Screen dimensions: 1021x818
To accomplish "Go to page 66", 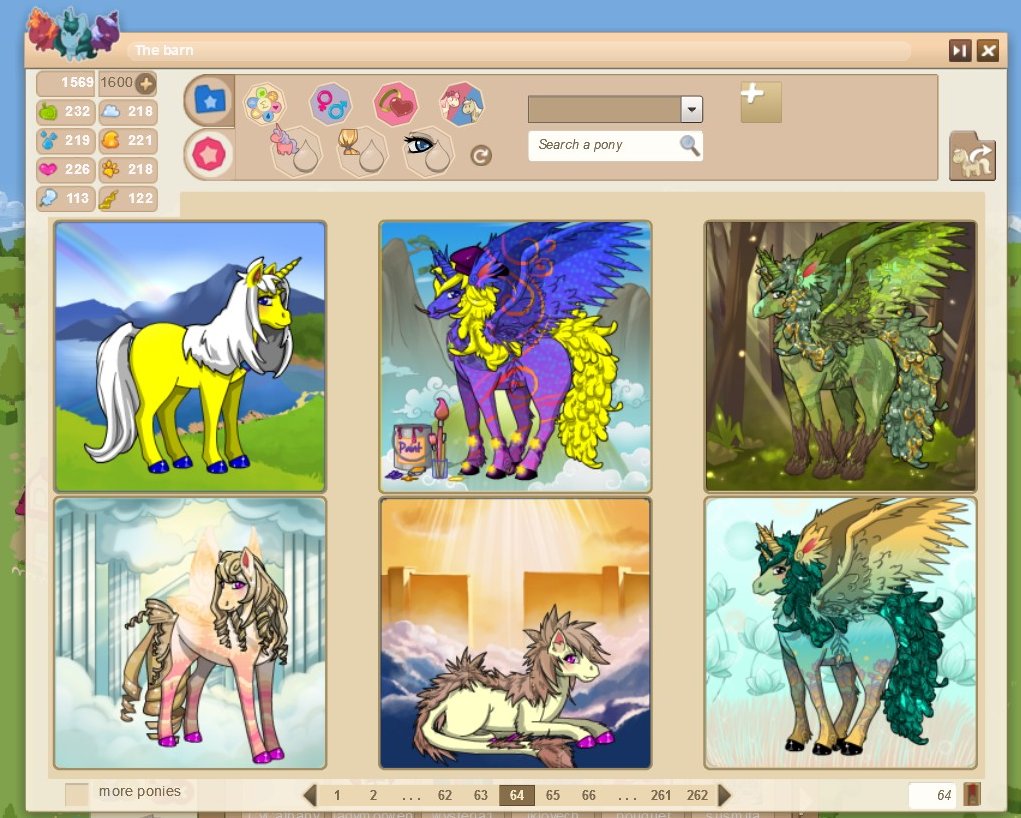I will [589, 795].
